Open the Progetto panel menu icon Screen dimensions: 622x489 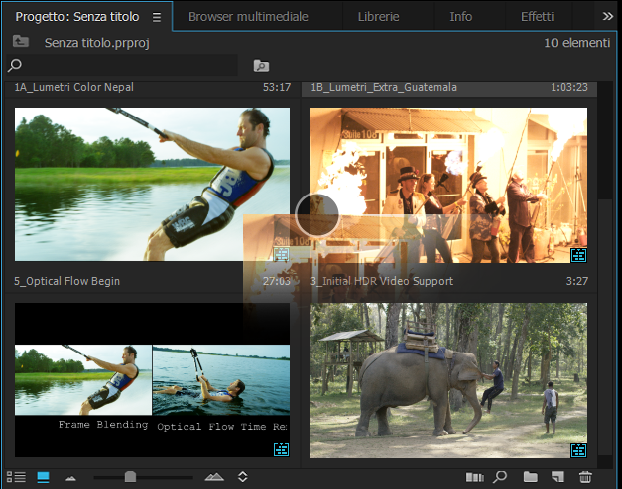pyautogui.click(x=157, y=17)
